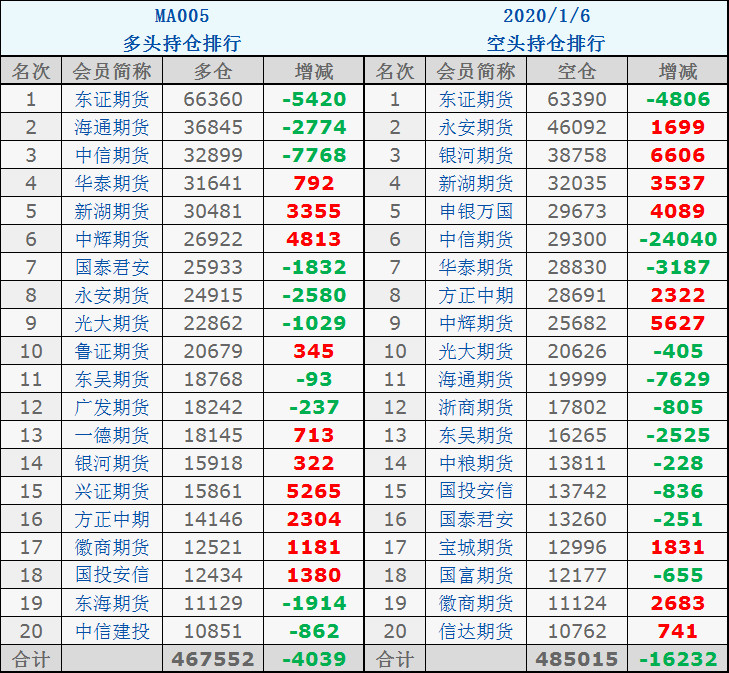Open 宝城期货 member link
The image size is (729, 673).
(476, 548)
